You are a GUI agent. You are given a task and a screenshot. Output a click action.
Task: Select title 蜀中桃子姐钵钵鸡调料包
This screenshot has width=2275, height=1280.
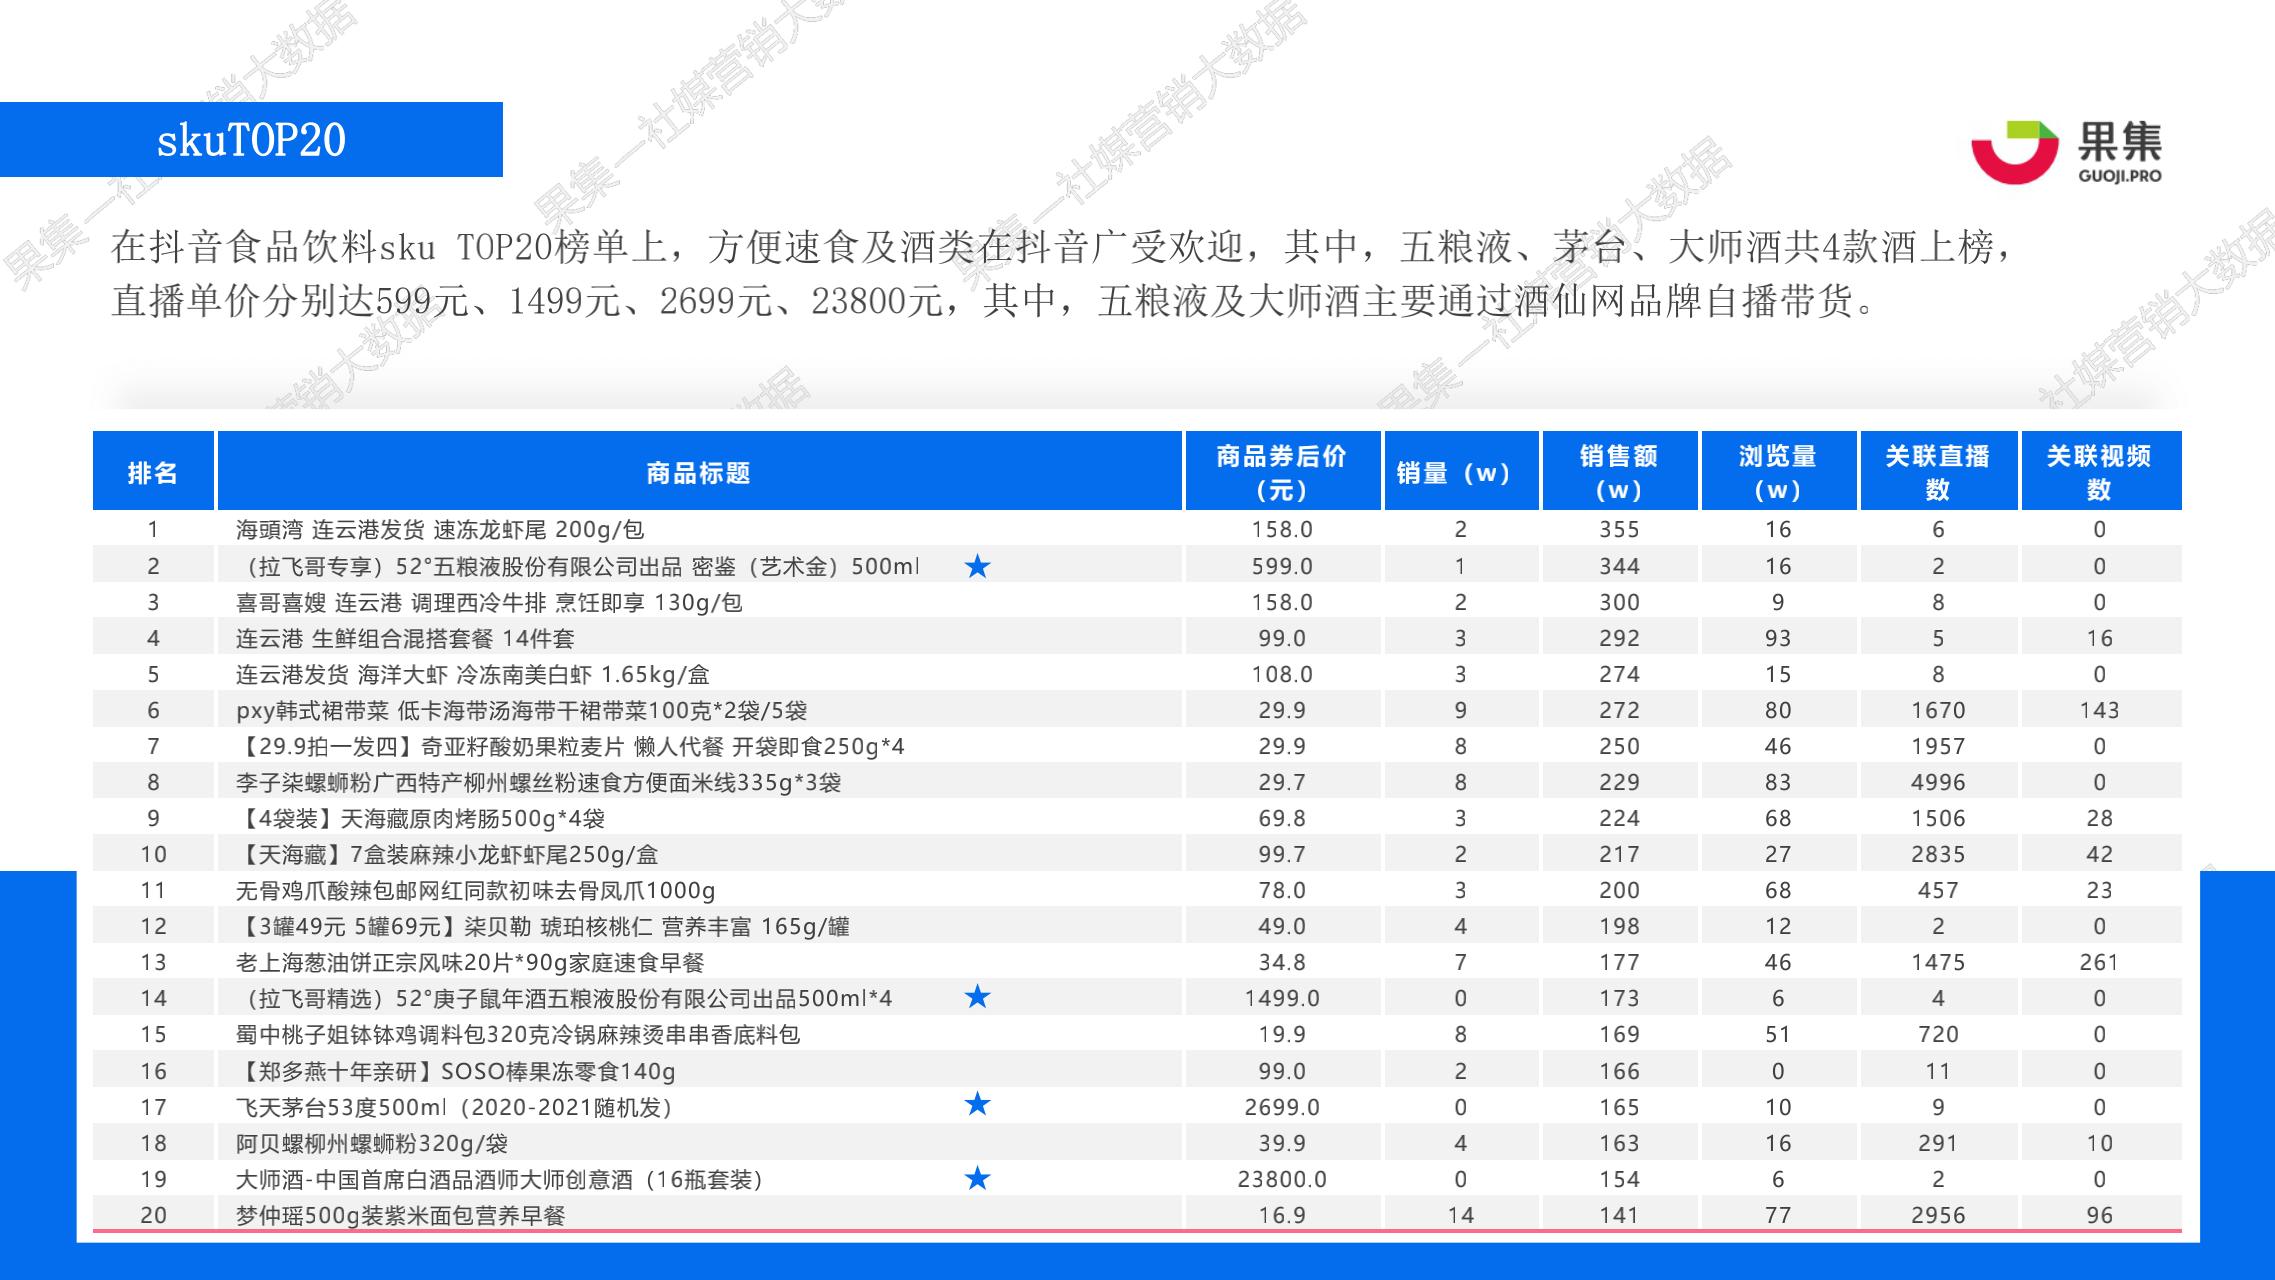(x=517, y=1035)
